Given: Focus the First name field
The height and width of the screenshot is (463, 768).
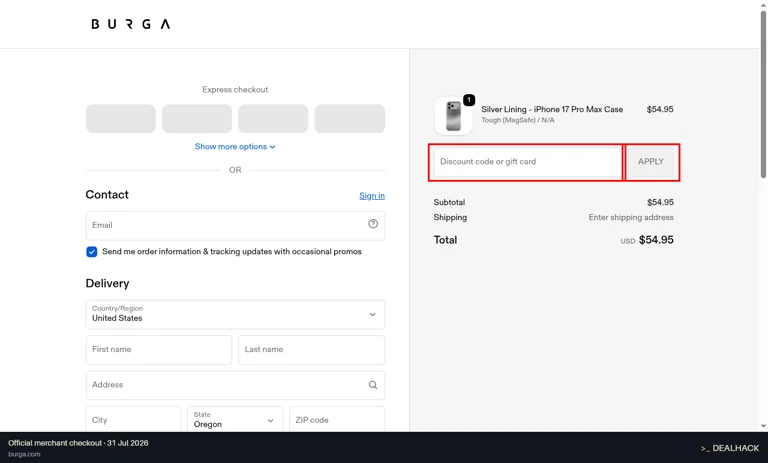Looking at the screenshot, I should tap(159, 350).
